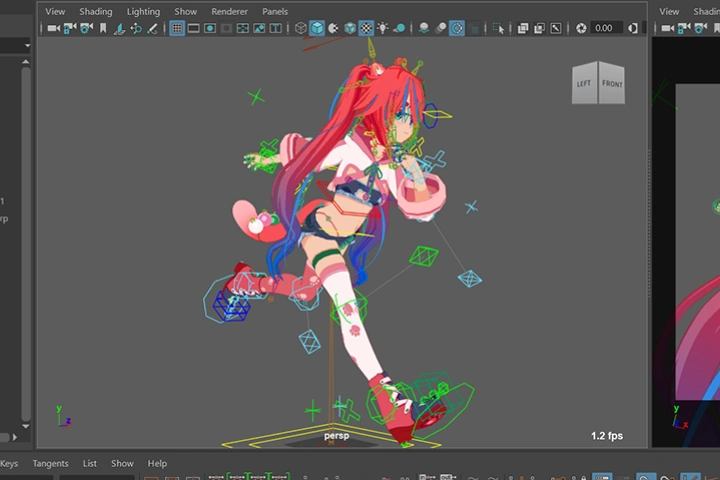This screenshot has width=720, height=480.
Task: Click the camera Bookmarks icon
Action: click(x=103, y=28)
